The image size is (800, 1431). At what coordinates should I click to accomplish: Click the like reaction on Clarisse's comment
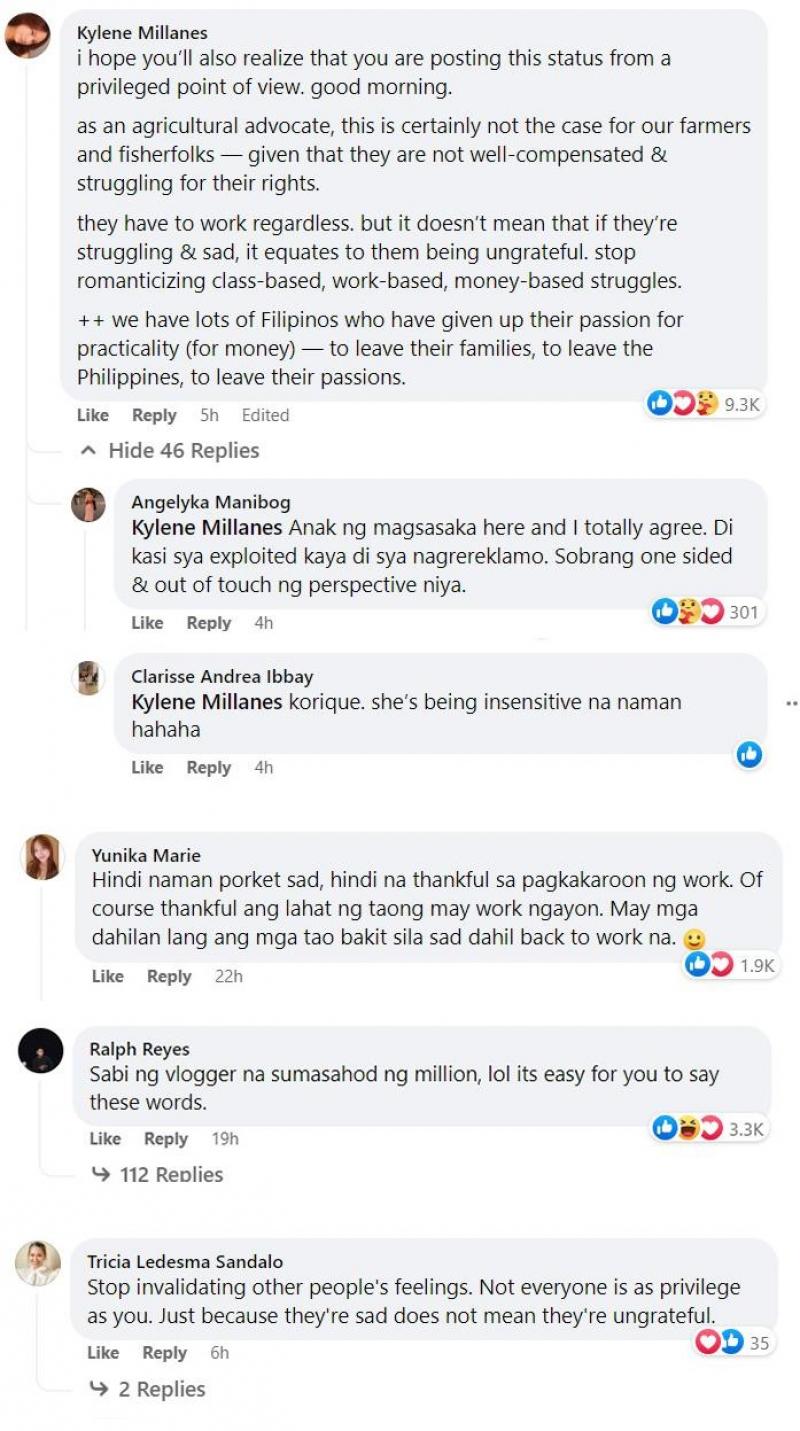click(750, 755)
